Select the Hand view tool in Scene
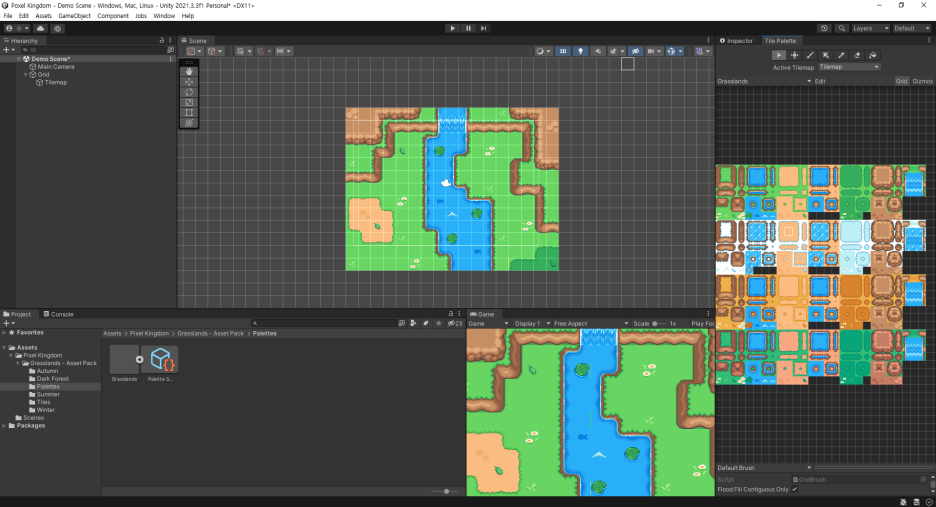The image size is (936, 507). point(189,71)
